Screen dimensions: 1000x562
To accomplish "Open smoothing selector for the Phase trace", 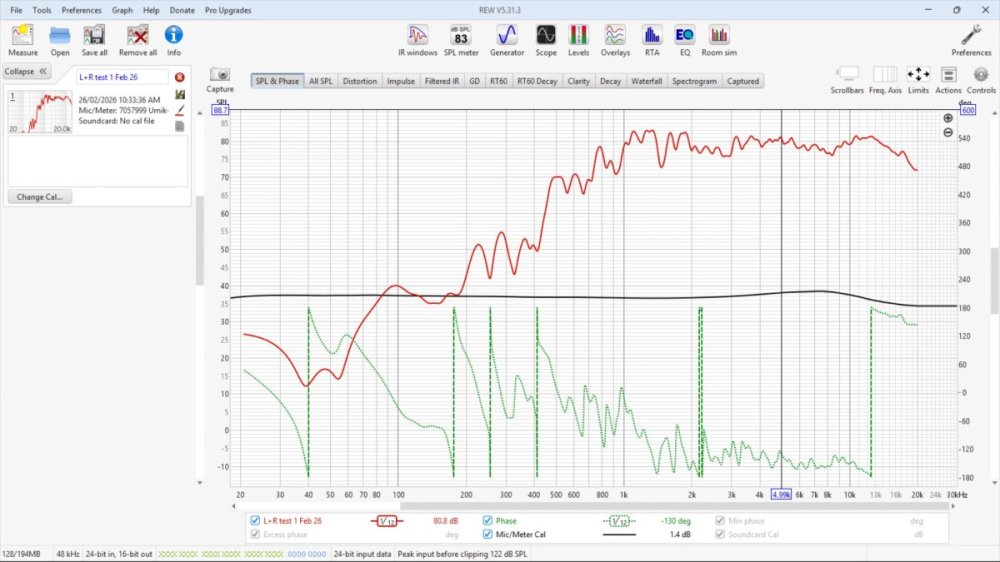I will (619, 521).
